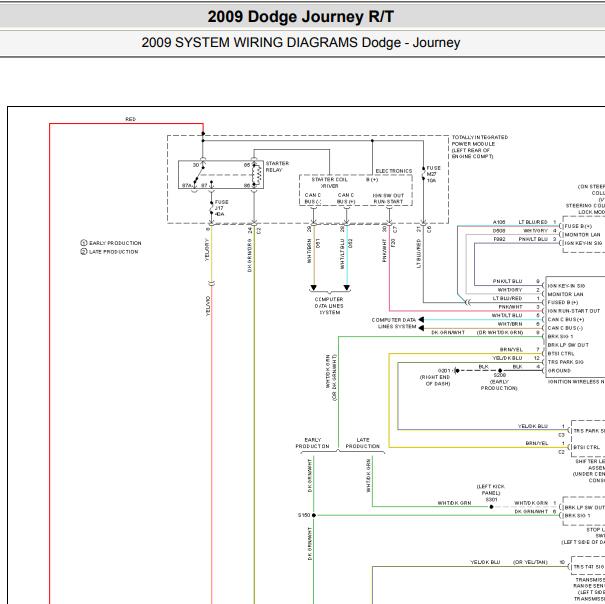Click the '(RIGHT END OF DASH)' note
The image size is (605, 604).
435,380
